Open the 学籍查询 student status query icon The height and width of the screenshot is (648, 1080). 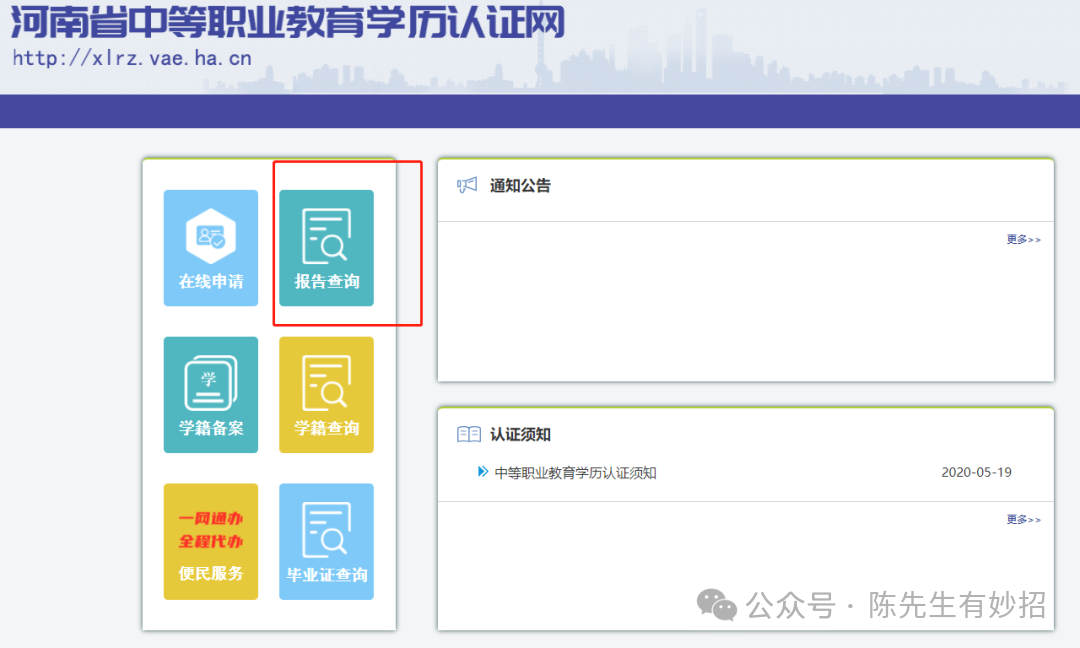coord(326,394)
